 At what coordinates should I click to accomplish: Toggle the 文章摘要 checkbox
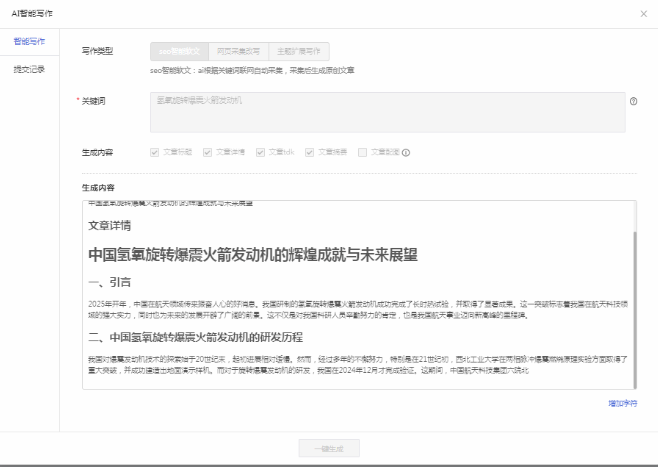tap(311, 153)
